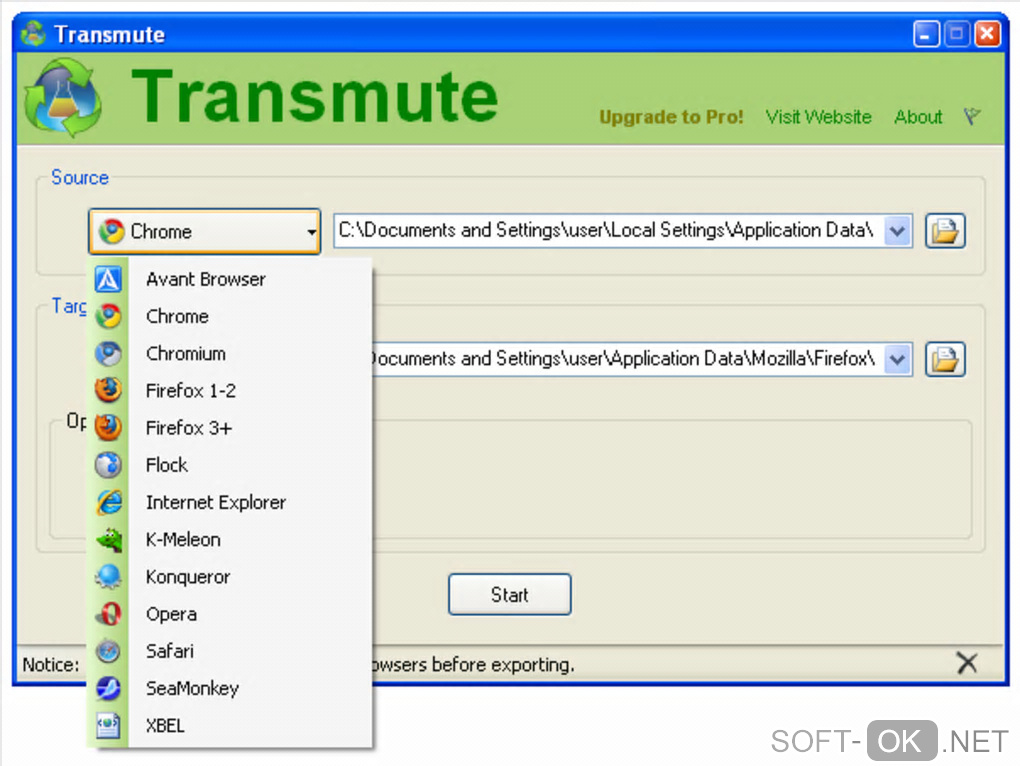The height and width of the screenshot is (766, 1020).
Task: Select the Chrome entry in the list
Action: click(230, 317)
